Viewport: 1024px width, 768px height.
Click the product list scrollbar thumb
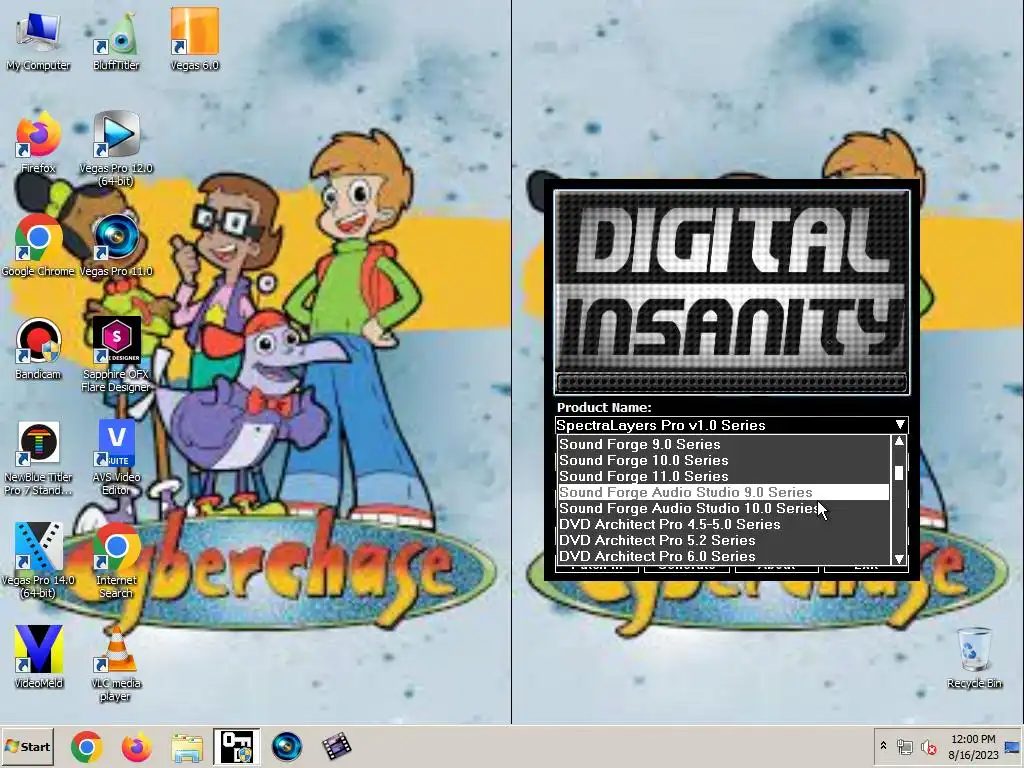coord(899,473)
